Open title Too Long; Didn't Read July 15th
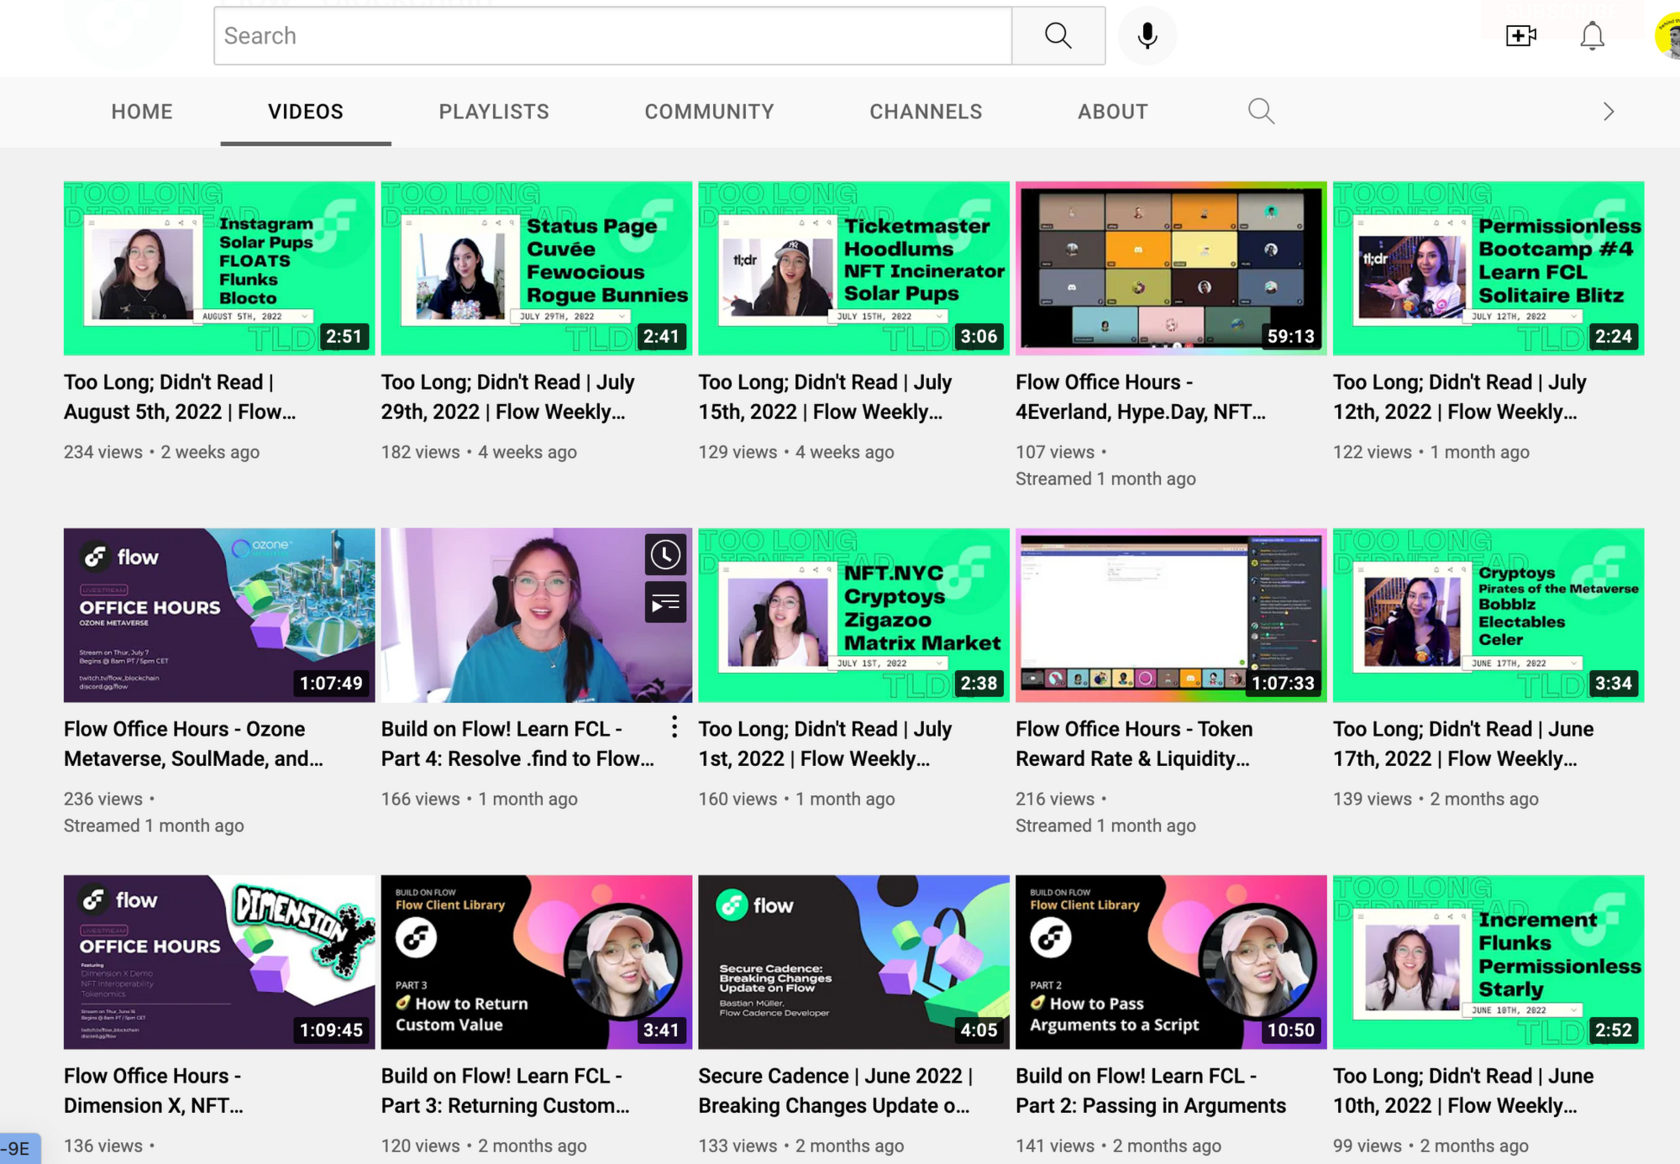The image size is (1680, 1164). point(825,397)
